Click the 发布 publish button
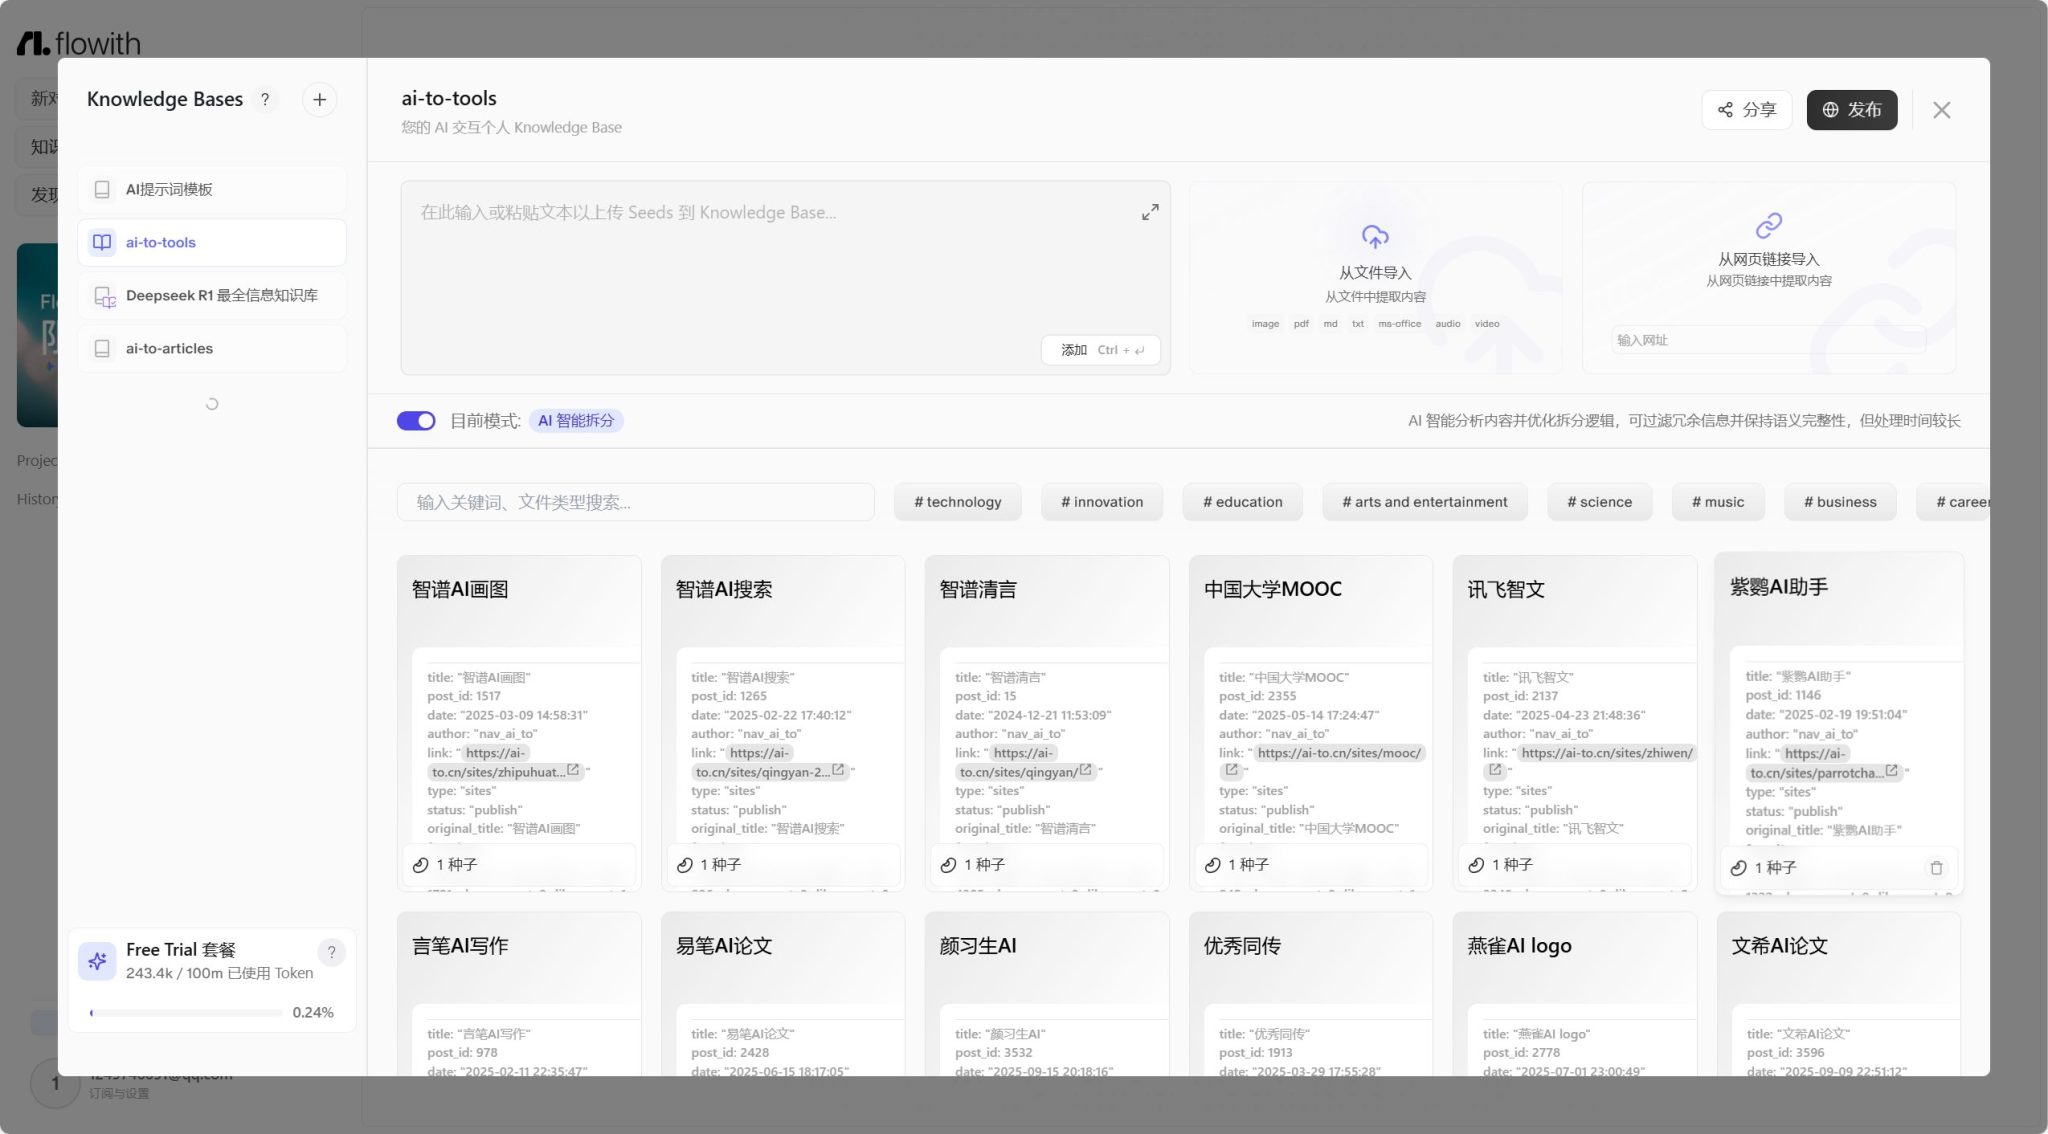The height and width of the screenshot is (1134, 2048). [1851, 110]
